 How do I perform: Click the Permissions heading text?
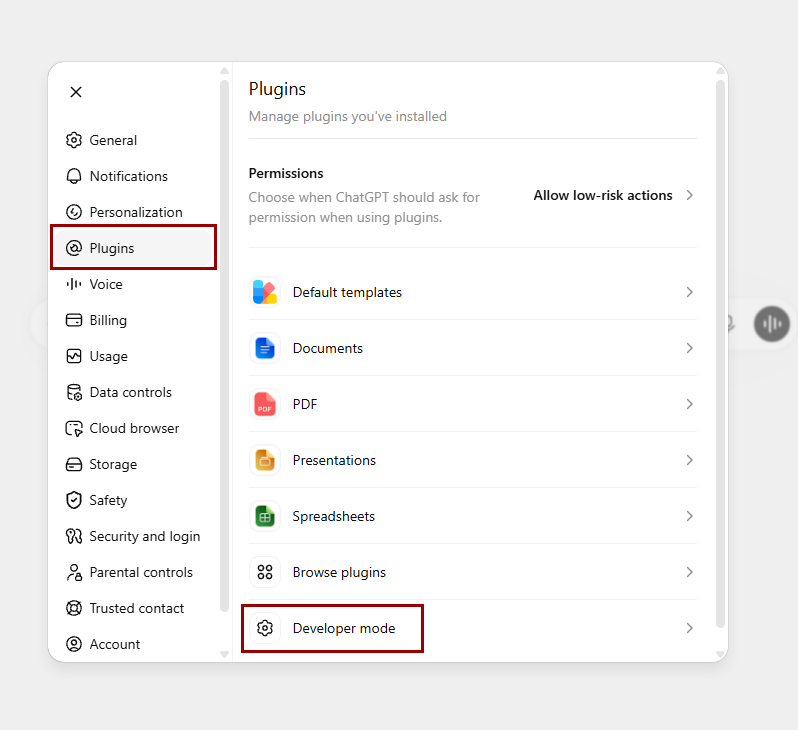click(286, 174)
